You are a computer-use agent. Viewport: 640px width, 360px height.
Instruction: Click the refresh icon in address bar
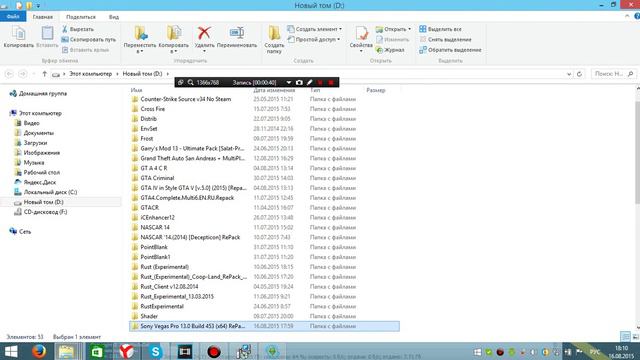[x=579, y=74]
